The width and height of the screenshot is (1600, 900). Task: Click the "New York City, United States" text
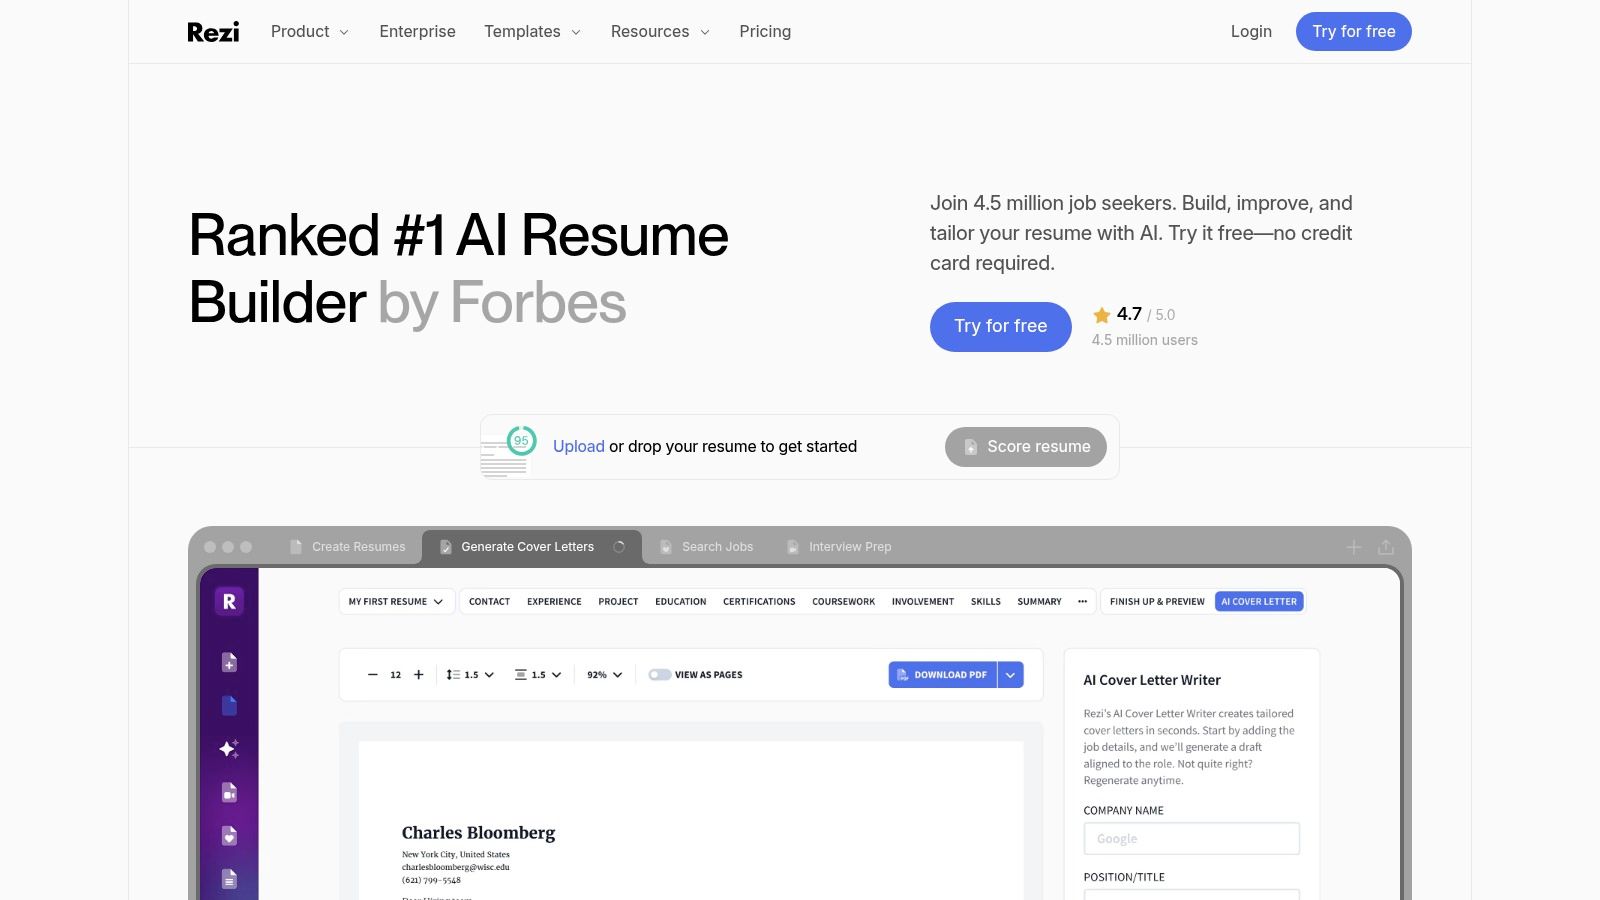(456, 855)
